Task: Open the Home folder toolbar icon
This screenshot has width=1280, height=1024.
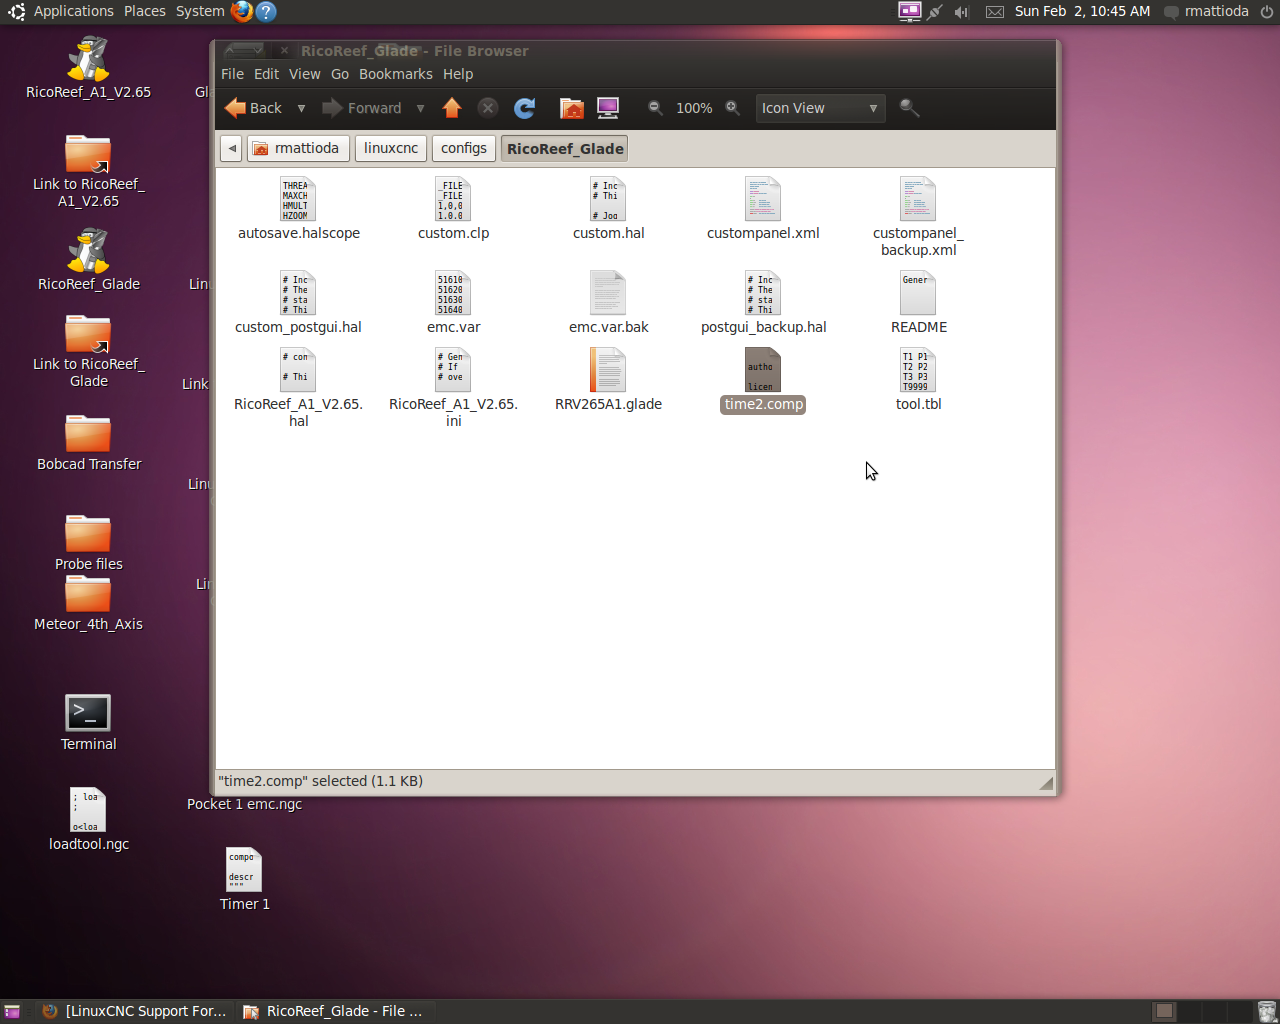Action: click(x=572, y=108)
